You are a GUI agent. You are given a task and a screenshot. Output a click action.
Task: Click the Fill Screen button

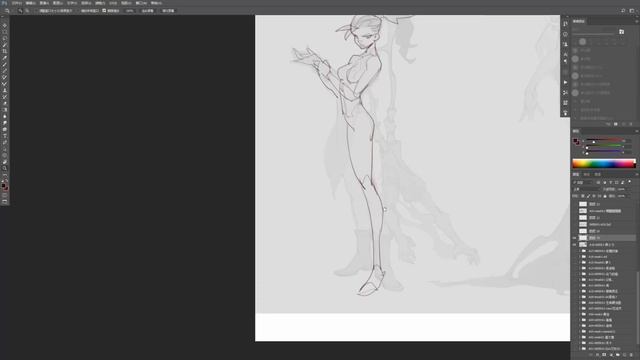(x=168, y=11)
